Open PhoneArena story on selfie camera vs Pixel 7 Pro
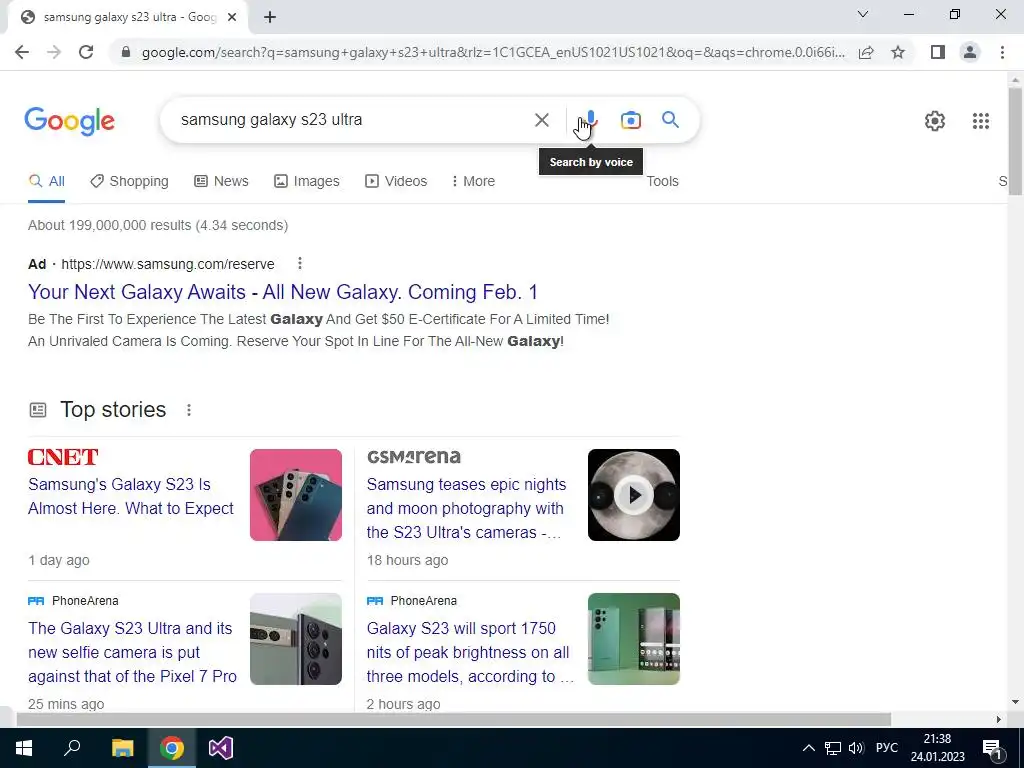Screen dimensions: 1024x768 [132, 652]
